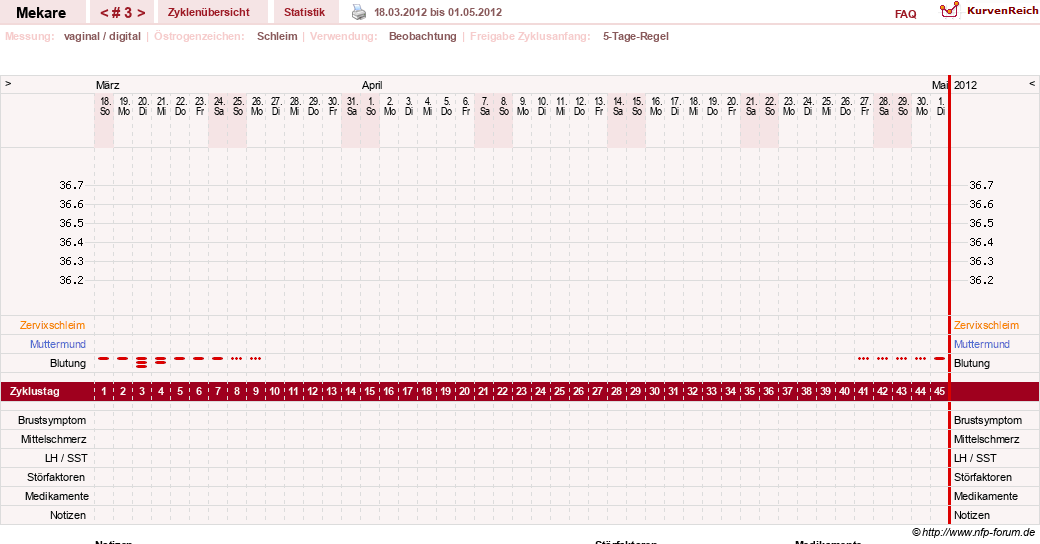Click bleeding marker on cycle day 4
This screenshot has height=544, width=1040.
click(161, 360)
